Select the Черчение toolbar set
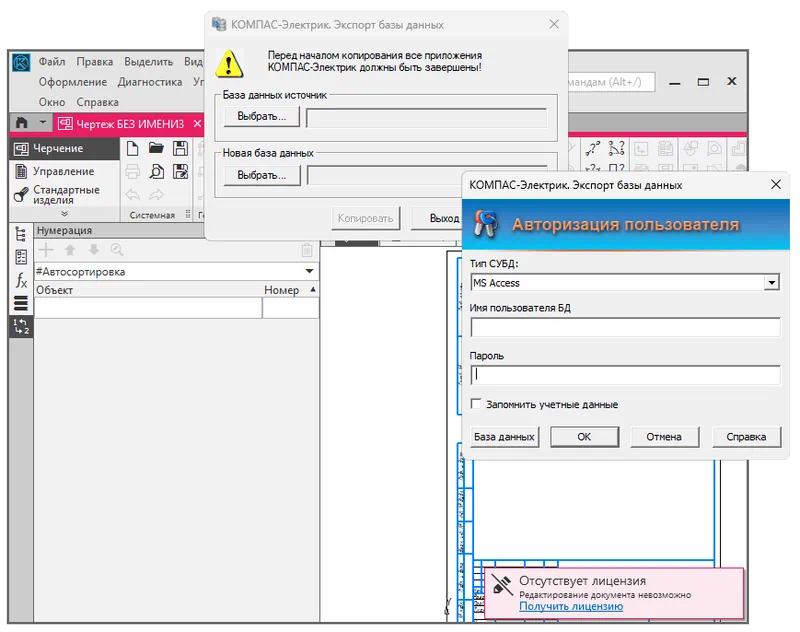 tap(64, 148)
